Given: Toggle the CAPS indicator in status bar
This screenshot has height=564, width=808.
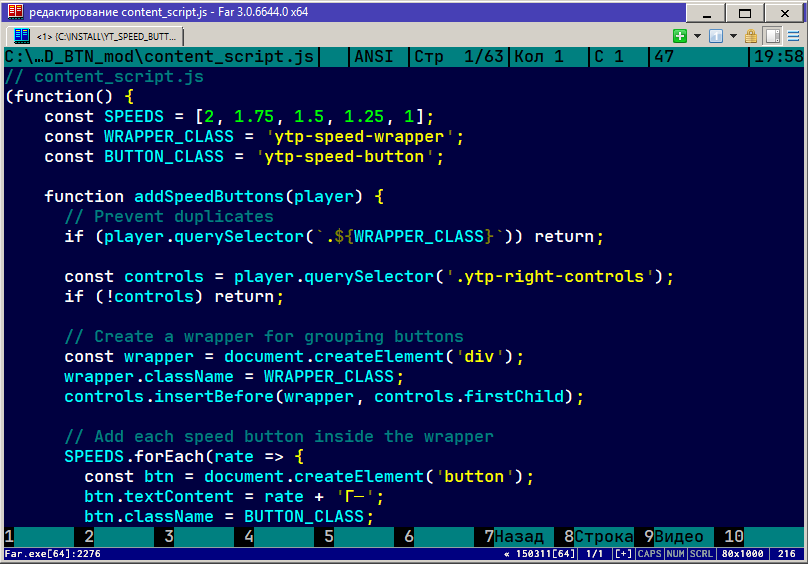Looking at the screenshot, I should click(x=649, y=554).
